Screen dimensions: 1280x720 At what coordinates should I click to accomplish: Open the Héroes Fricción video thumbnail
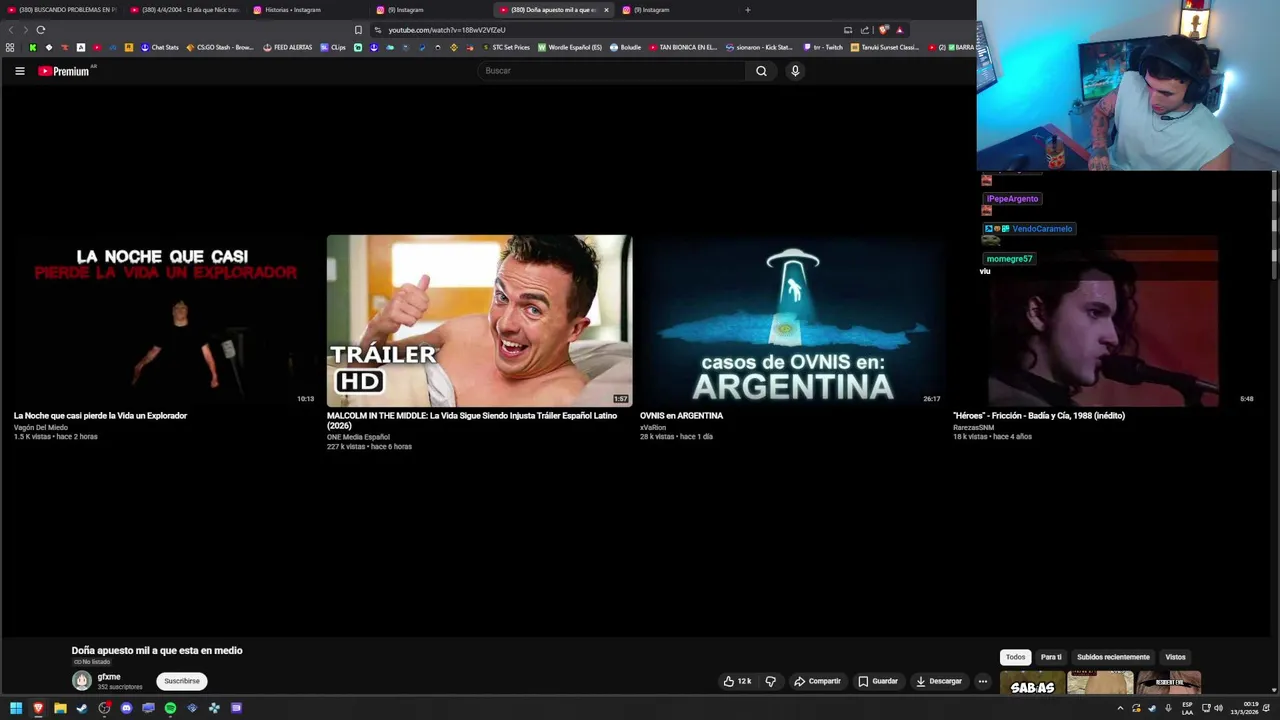coord(1105,321)
